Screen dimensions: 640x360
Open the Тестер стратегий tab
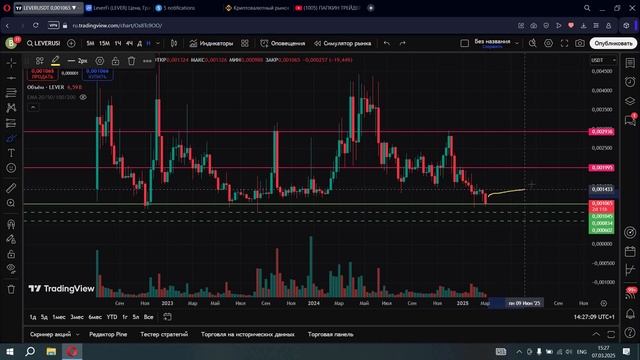point(164,334)
